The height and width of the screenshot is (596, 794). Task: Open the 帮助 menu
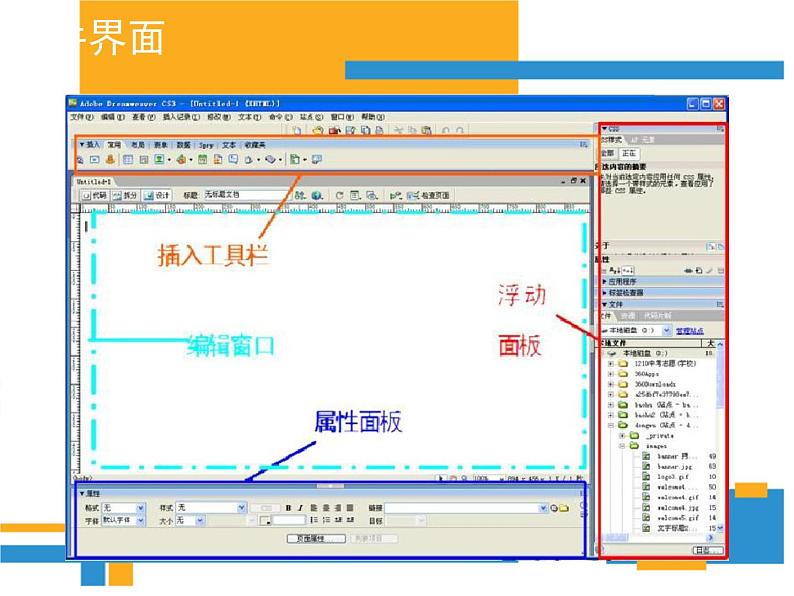pyautogui.click(x=372, y=117)
